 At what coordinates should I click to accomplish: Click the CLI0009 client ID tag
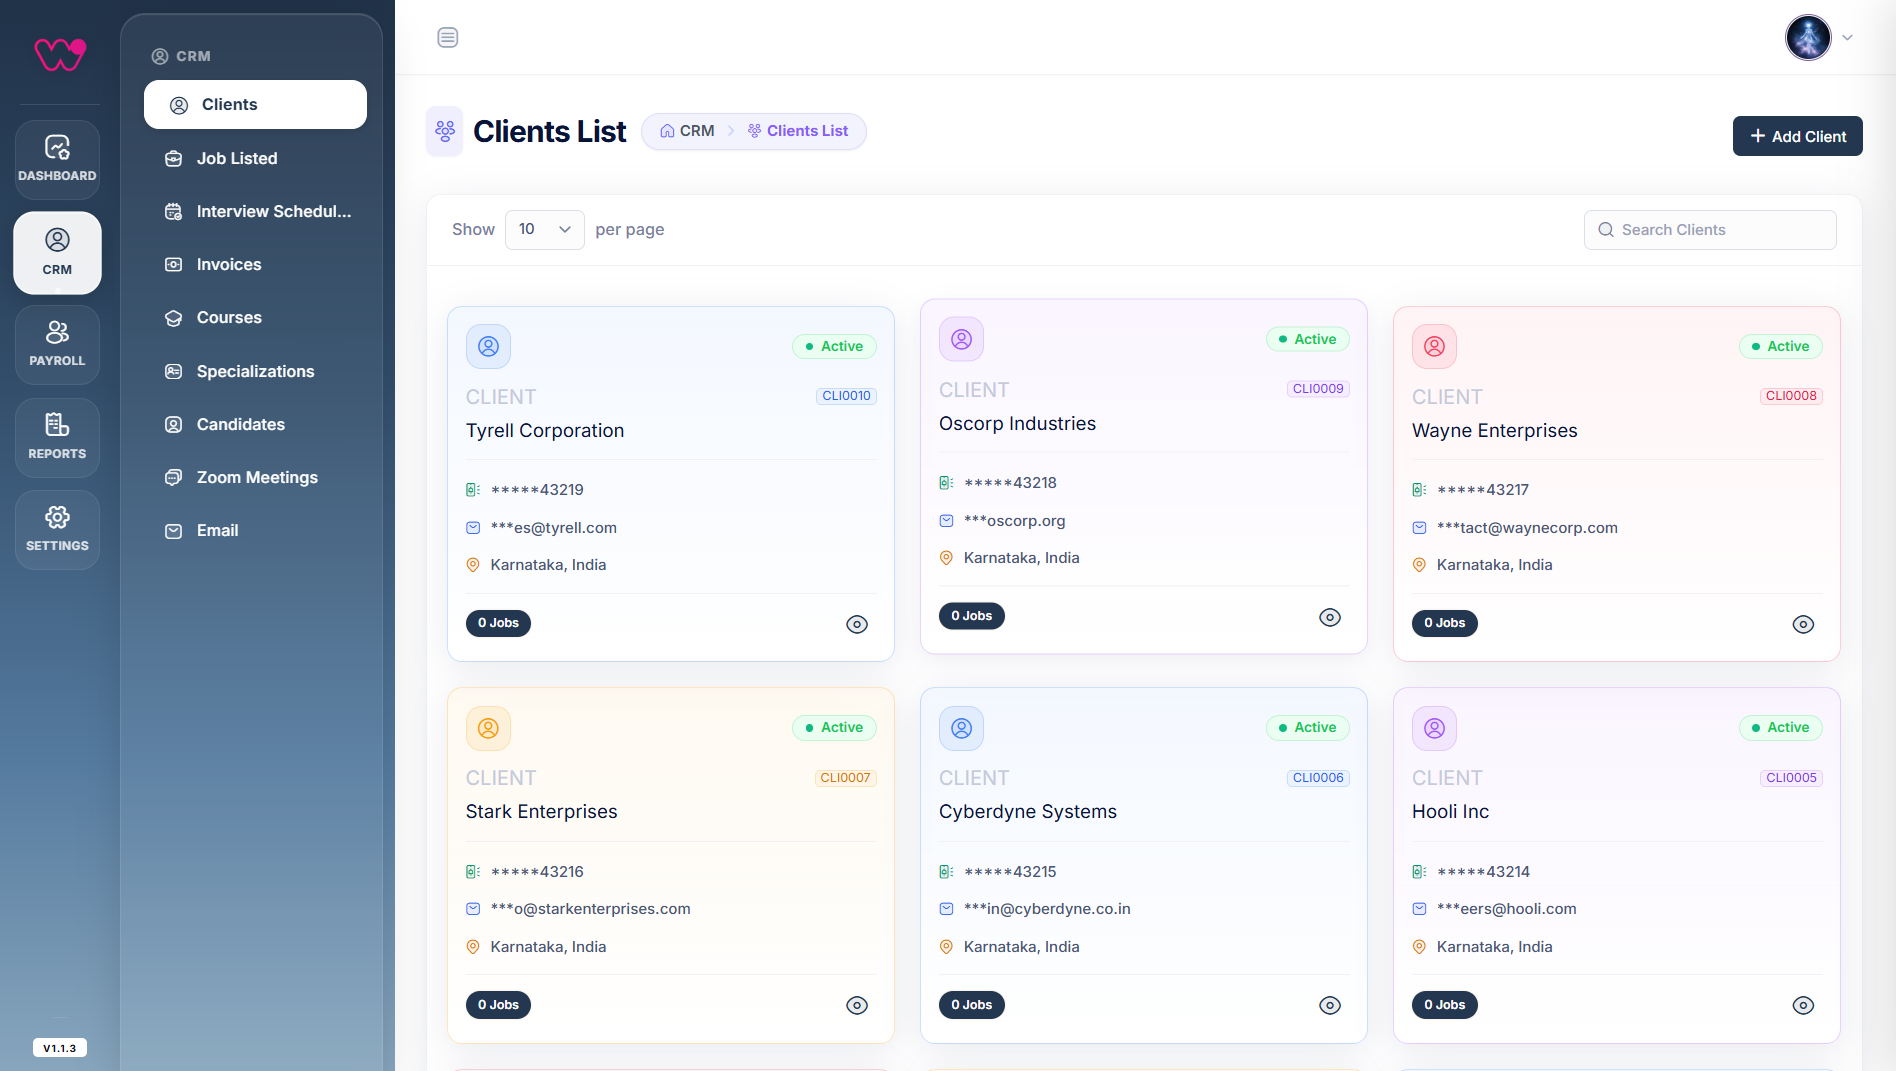[1318, 389]
